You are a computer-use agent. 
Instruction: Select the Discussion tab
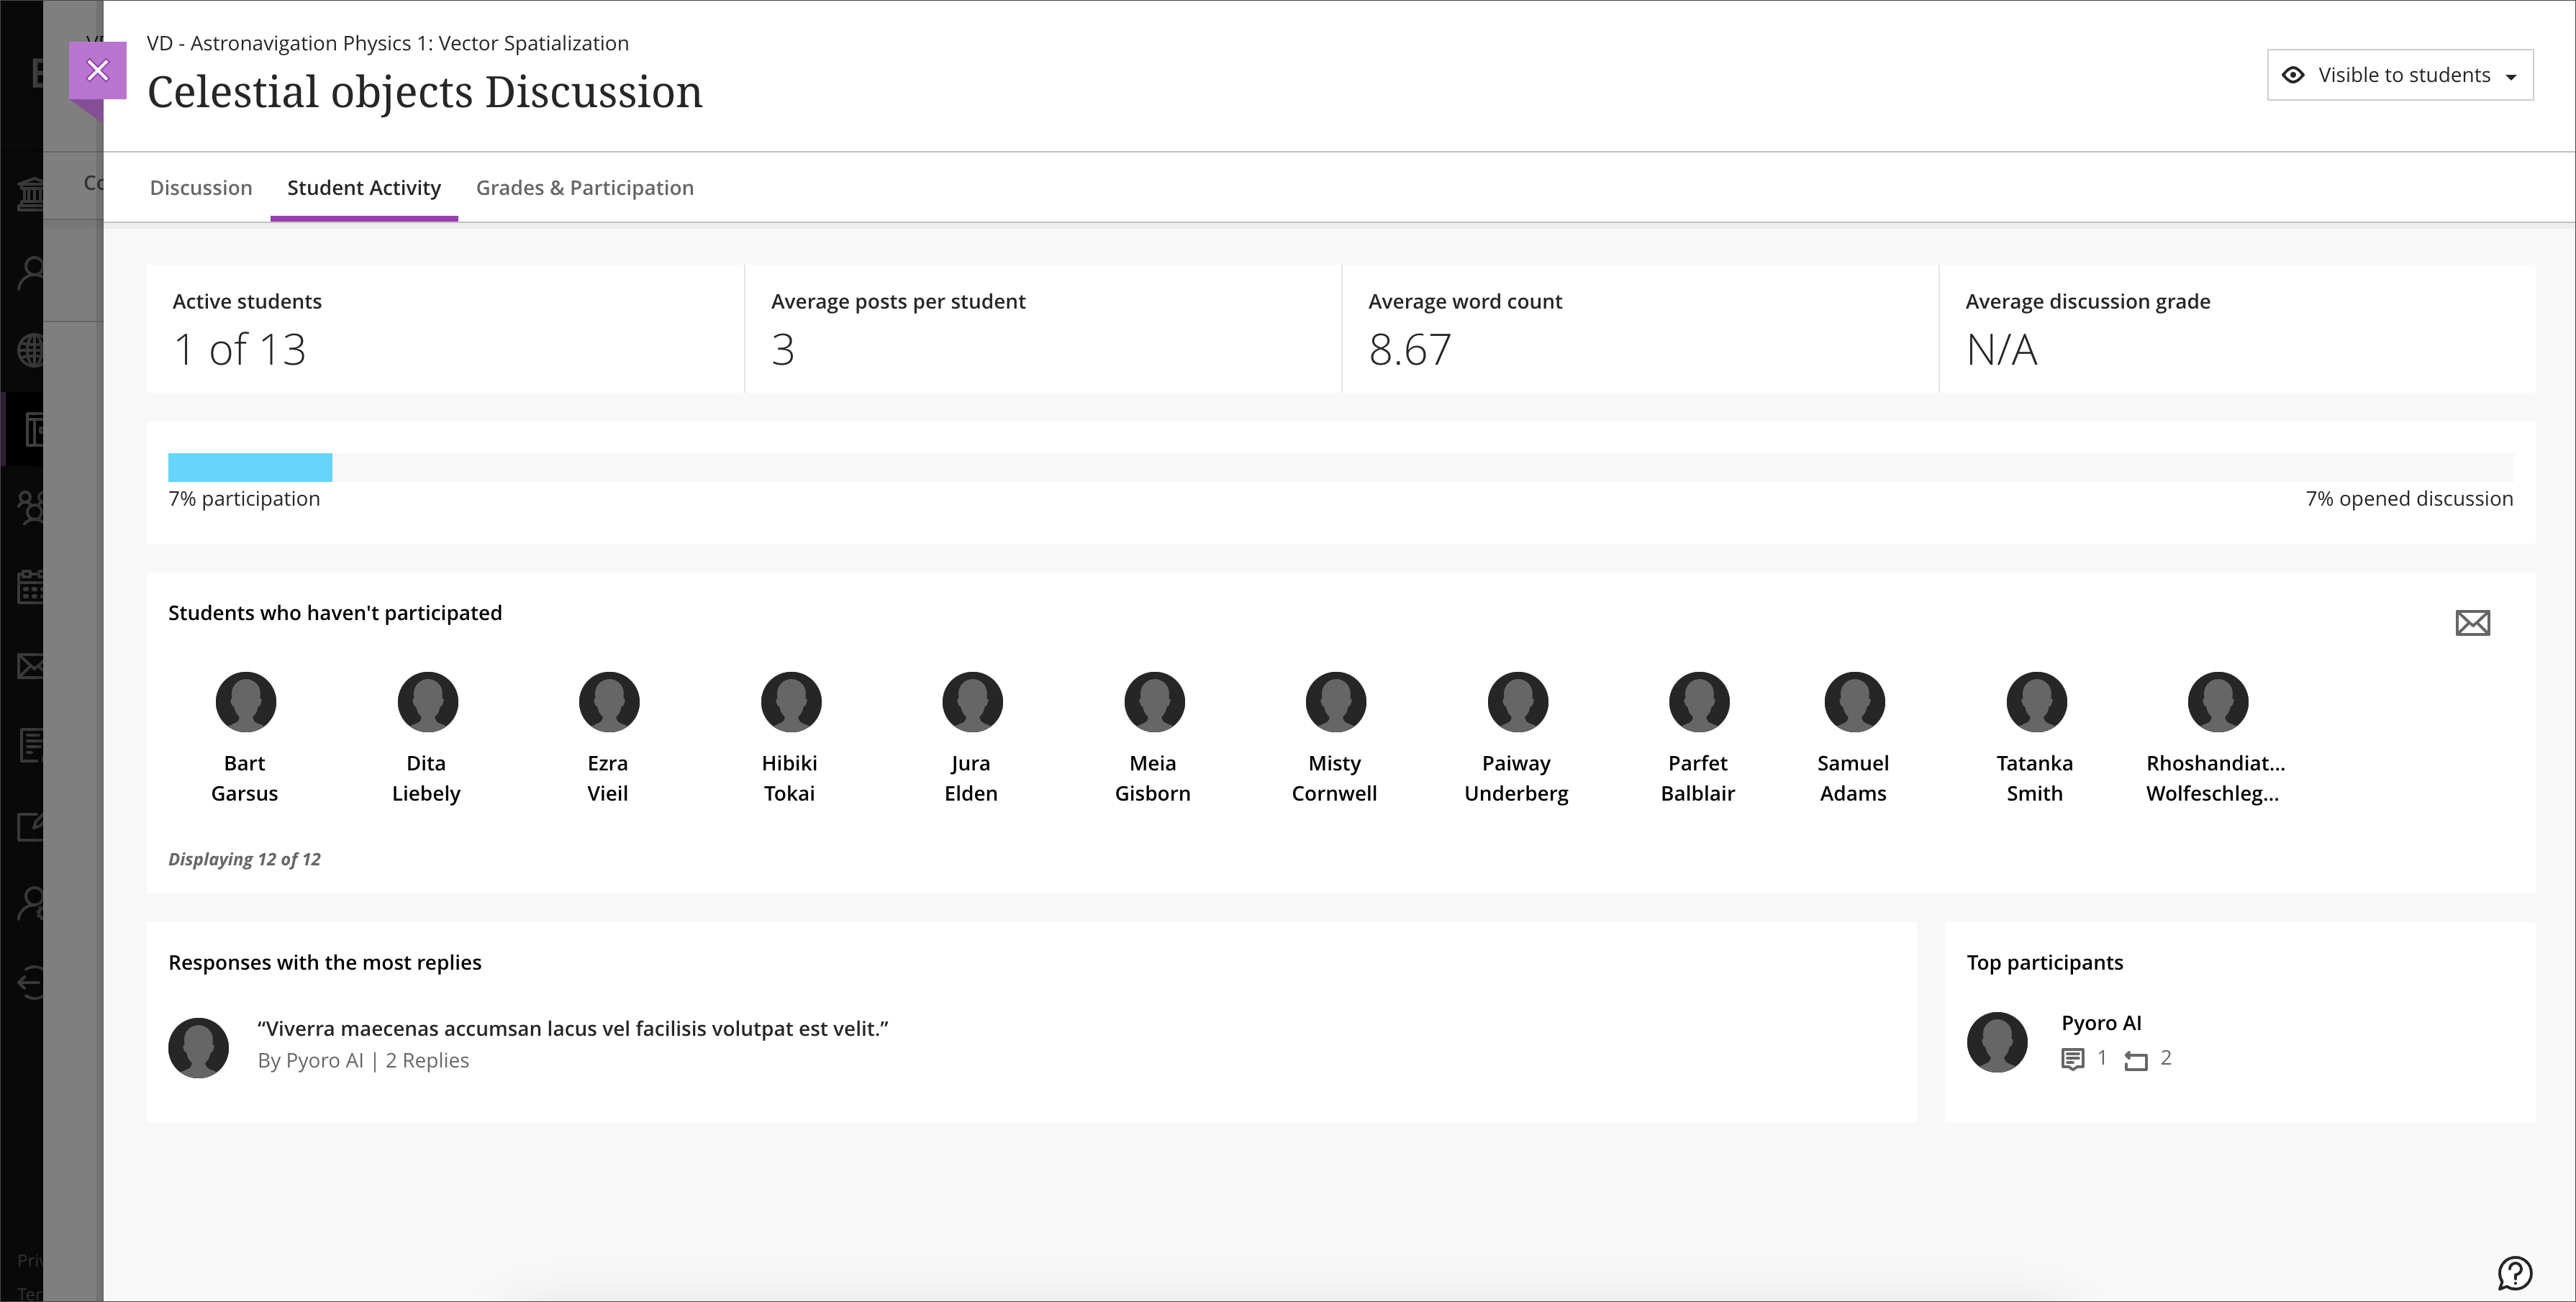tap(201, 188)
